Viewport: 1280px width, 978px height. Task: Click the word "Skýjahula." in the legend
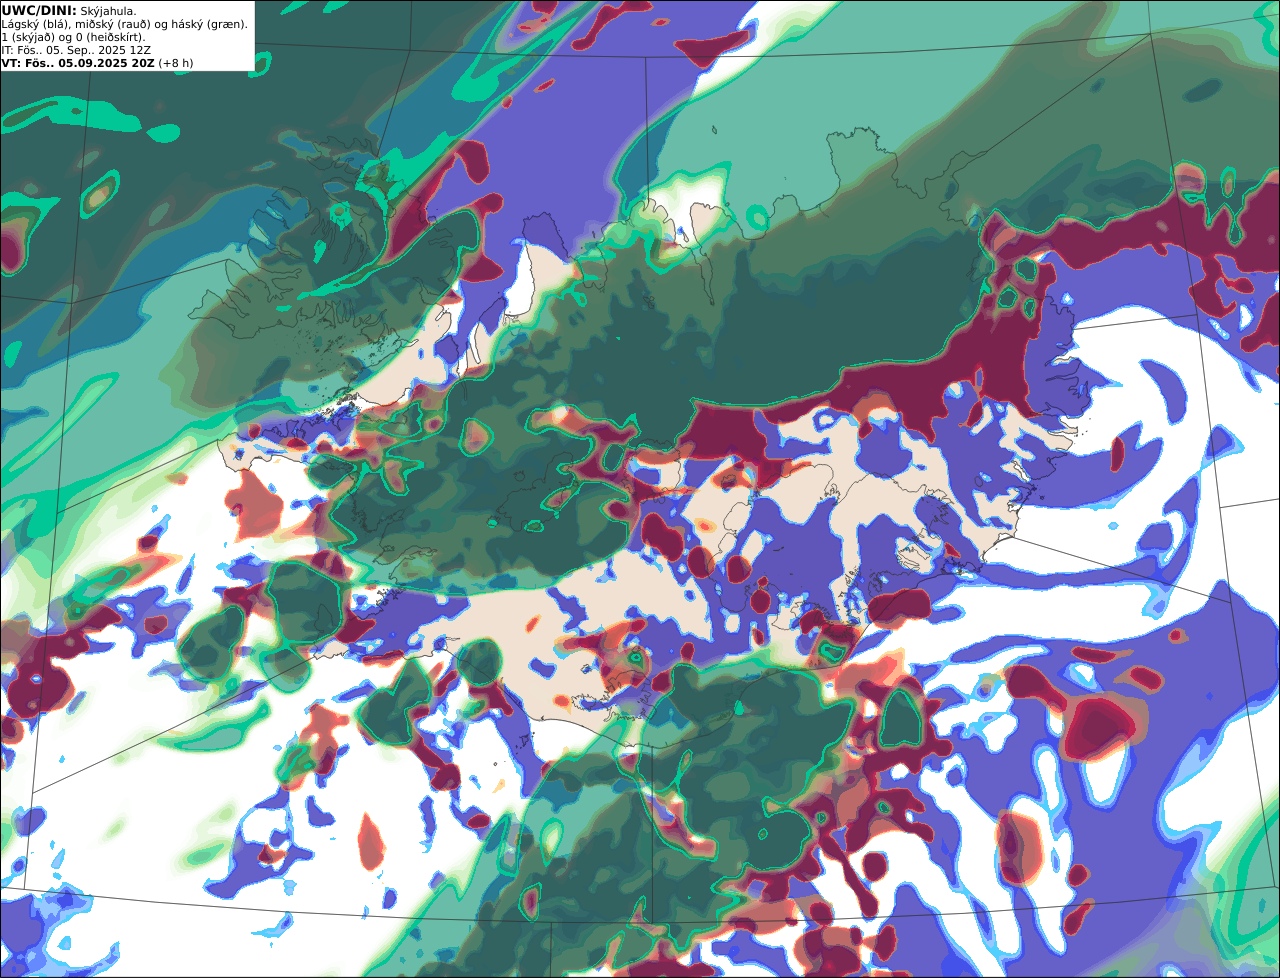108,10
